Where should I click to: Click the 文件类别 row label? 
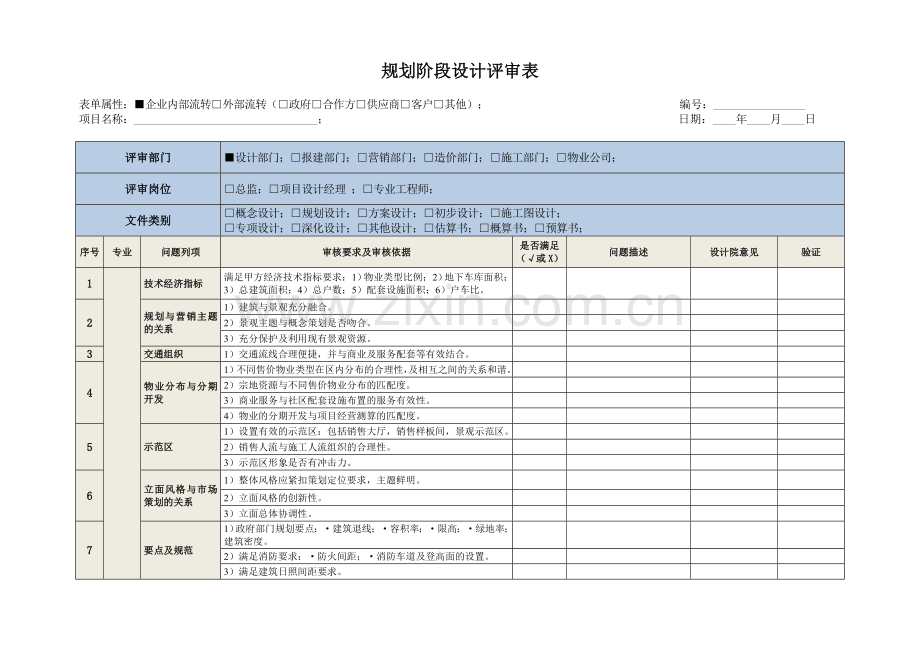pyautogui.click(x=148, y=221)
